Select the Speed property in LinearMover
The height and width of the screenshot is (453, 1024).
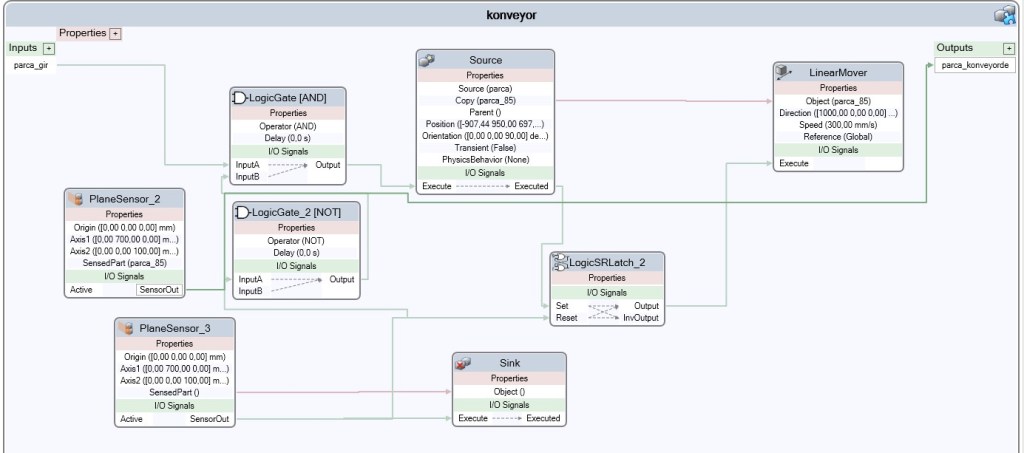[x=838, y=125]
